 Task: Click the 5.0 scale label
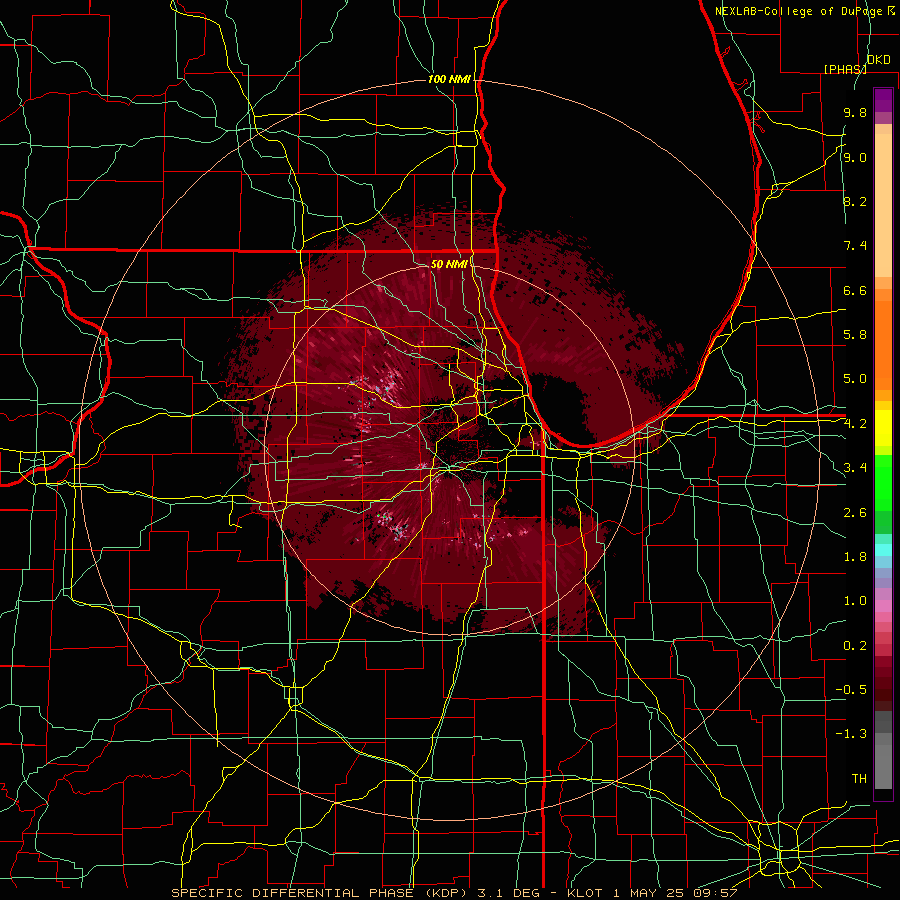pos(855,379)
